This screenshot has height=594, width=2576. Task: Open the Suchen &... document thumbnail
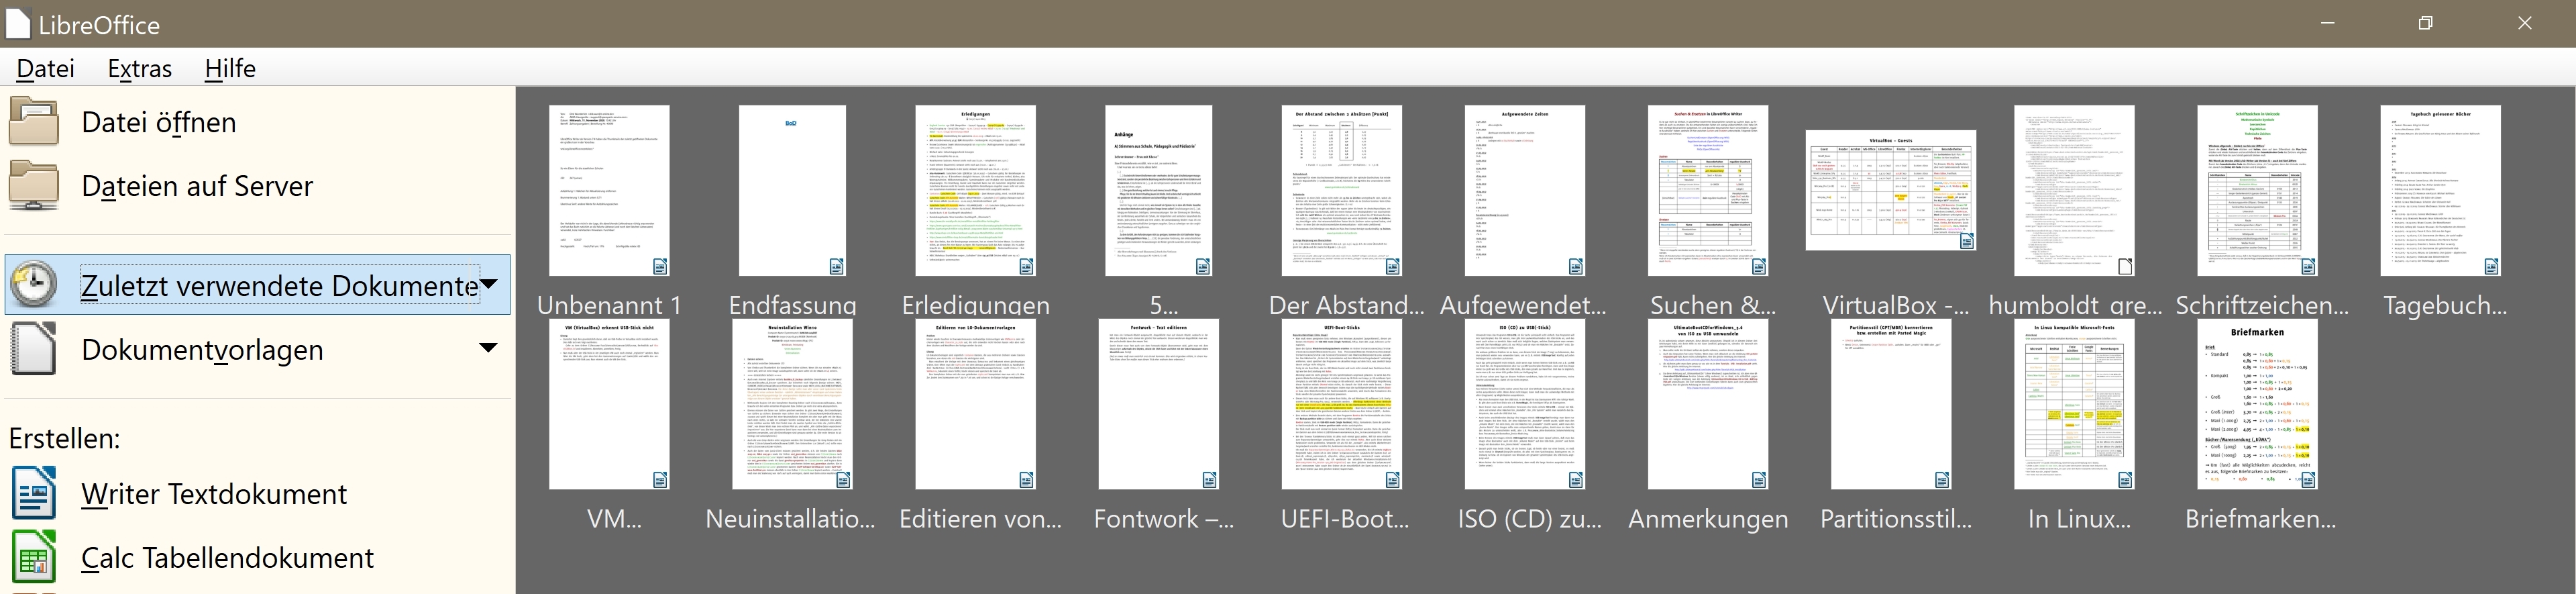(x=1708, y=190)
